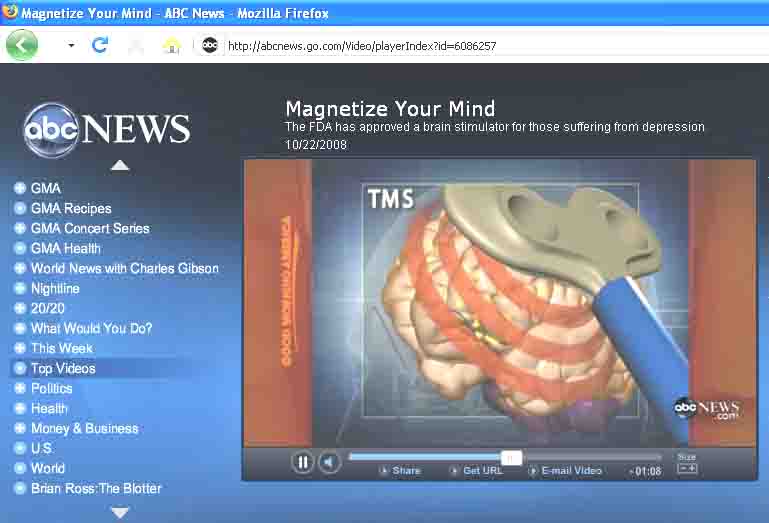Viewport: 769px width, 523px height.
Task: Open the Health category
Action: pos(50,408)
